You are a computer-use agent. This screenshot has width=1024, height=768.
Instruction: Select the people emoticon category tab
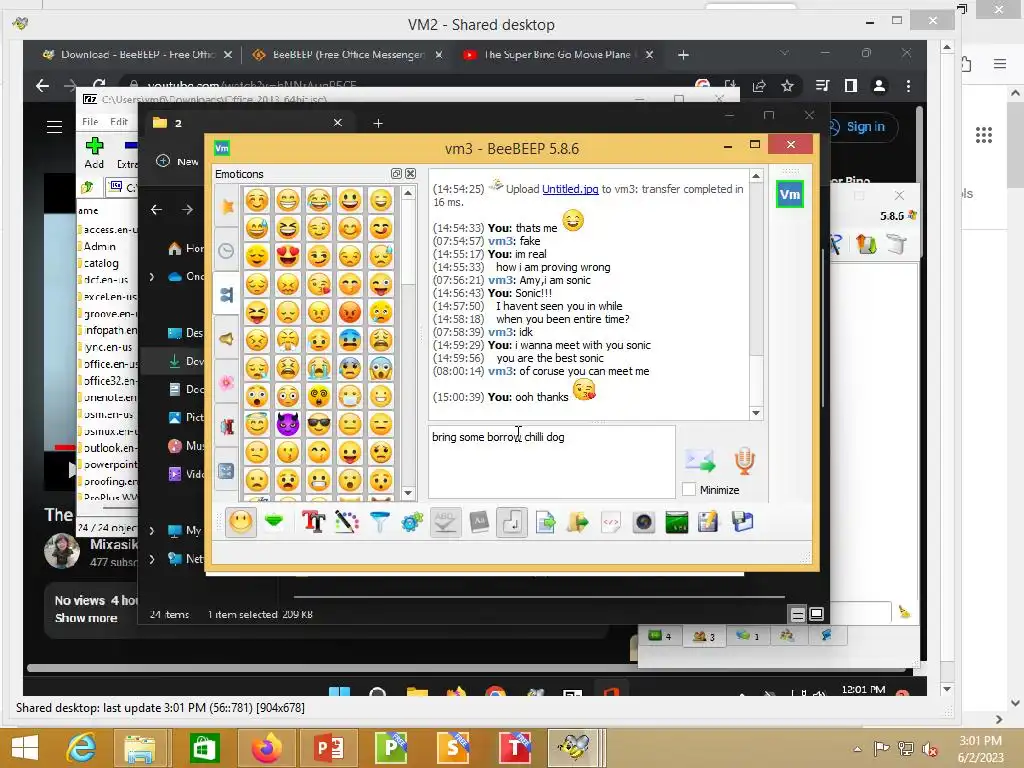click(227, 295)
